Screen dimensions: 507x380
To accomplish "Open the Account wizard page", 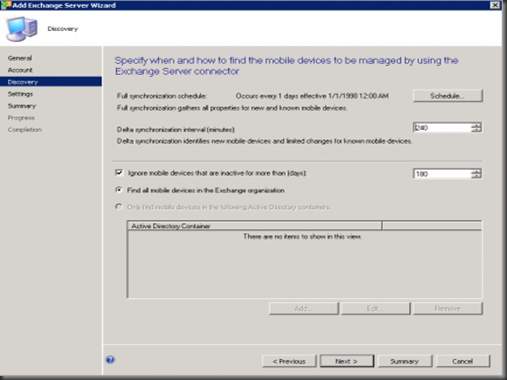I will [20, 70].
